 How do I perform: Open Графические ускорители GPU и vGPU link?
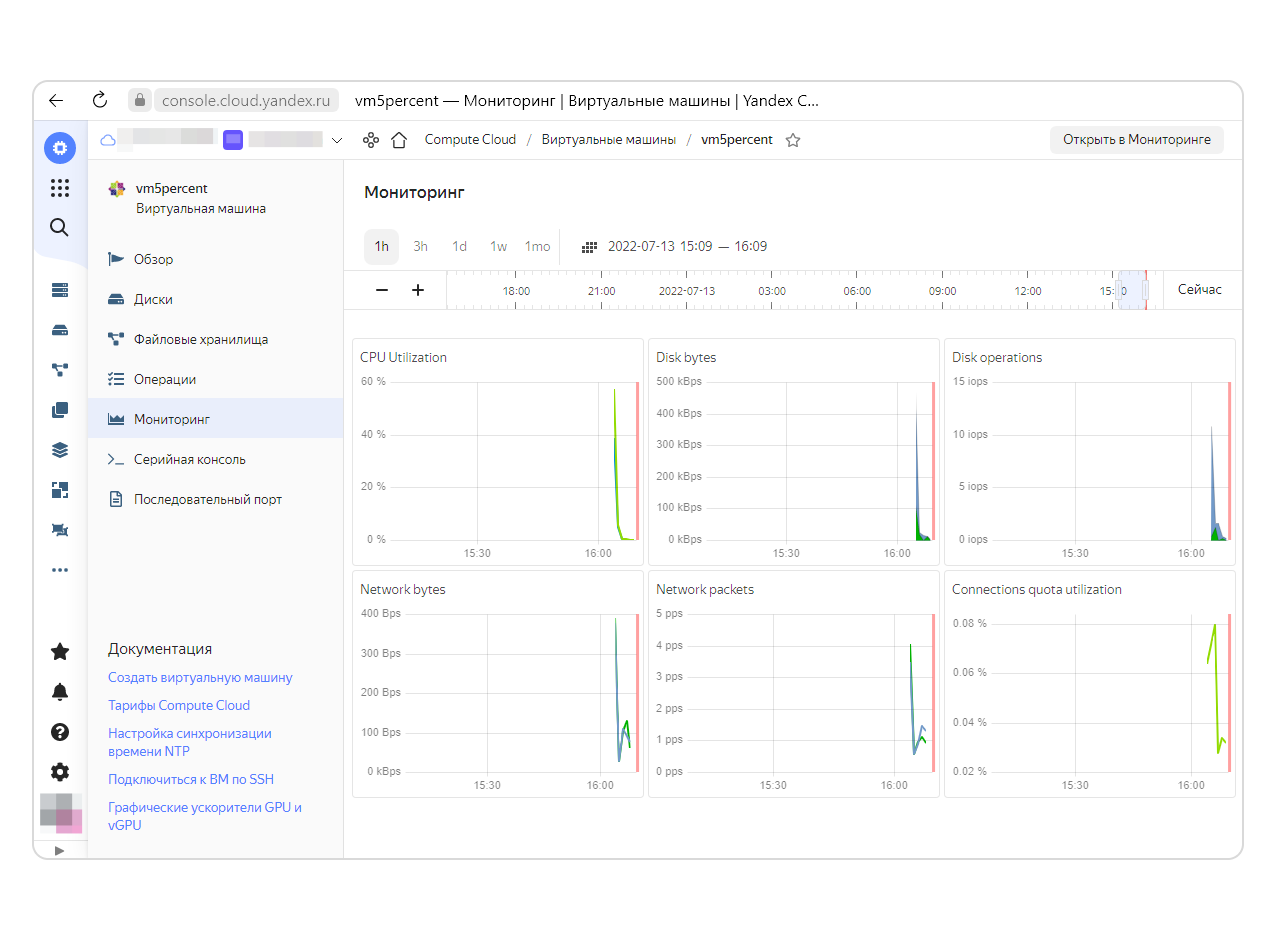click(x=205, y=816)
